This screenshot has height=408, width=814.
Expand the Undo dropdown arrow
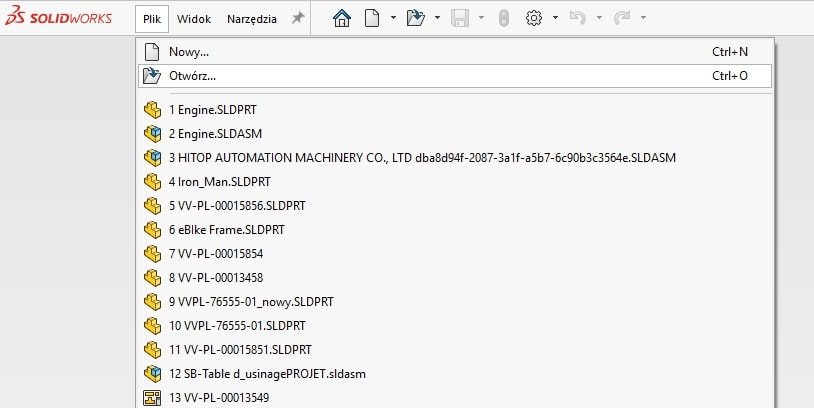(599, 18)
